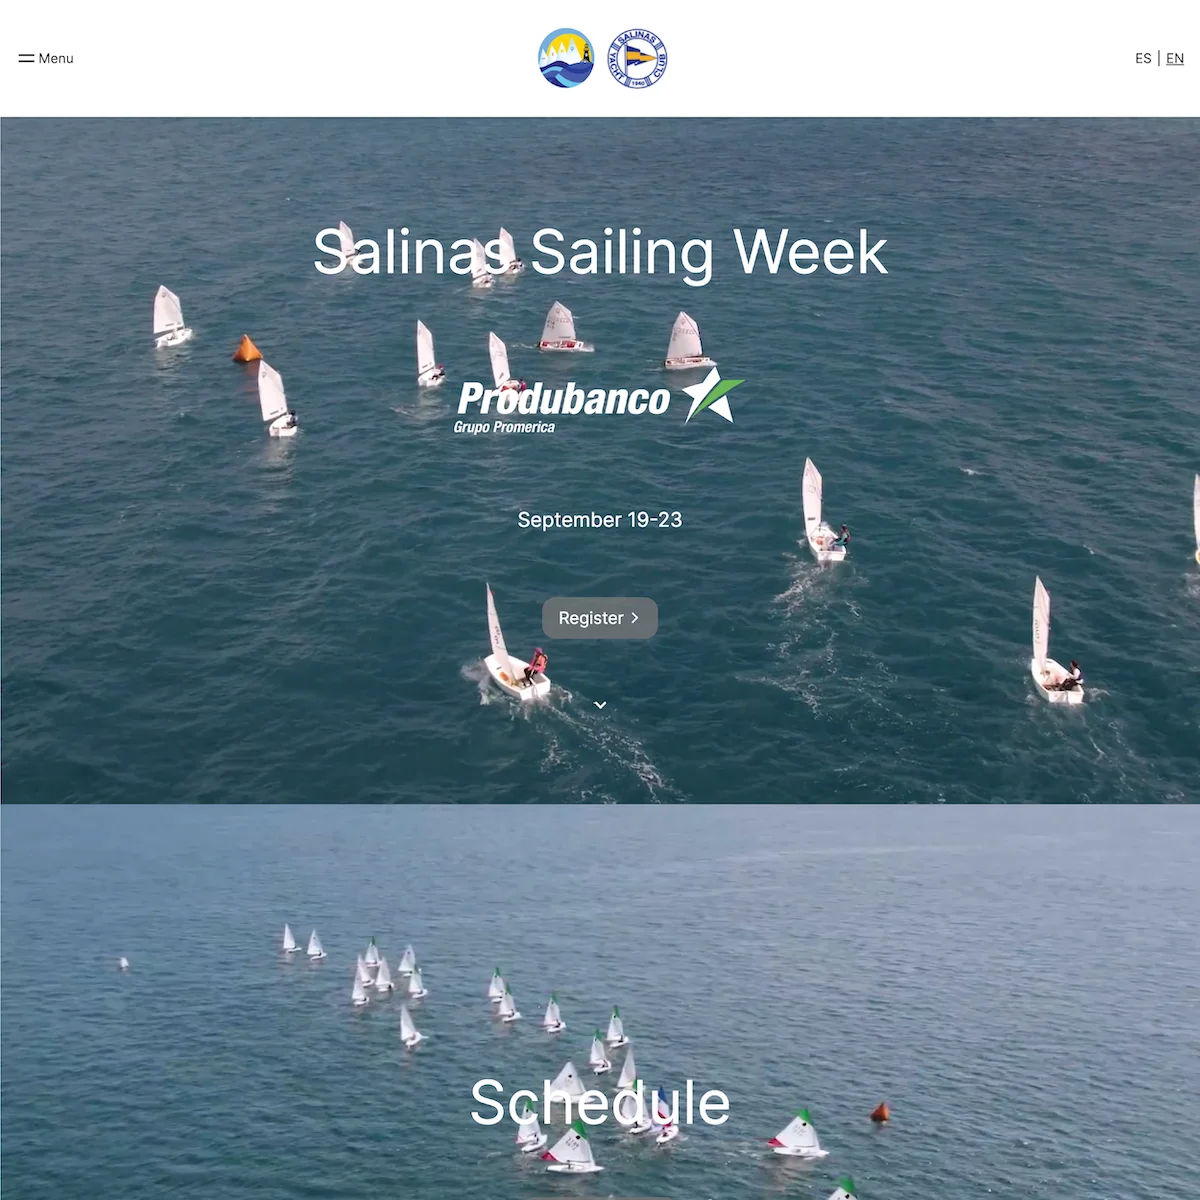
Task: Click the Salinas Yacht Club emblem
Action: pyautogui.click(x=638, y=58)
